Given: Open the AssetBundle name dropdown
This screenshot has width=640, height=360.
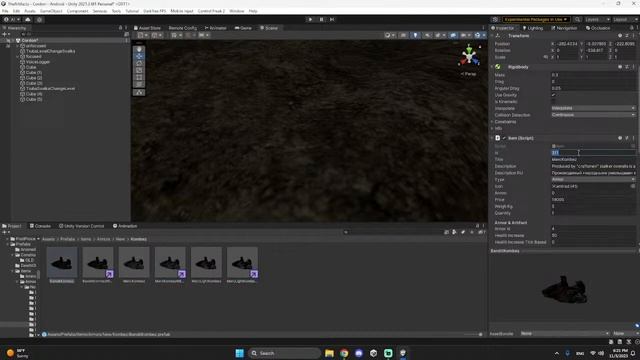Looking at the screenshot, I should coord(565,333).
